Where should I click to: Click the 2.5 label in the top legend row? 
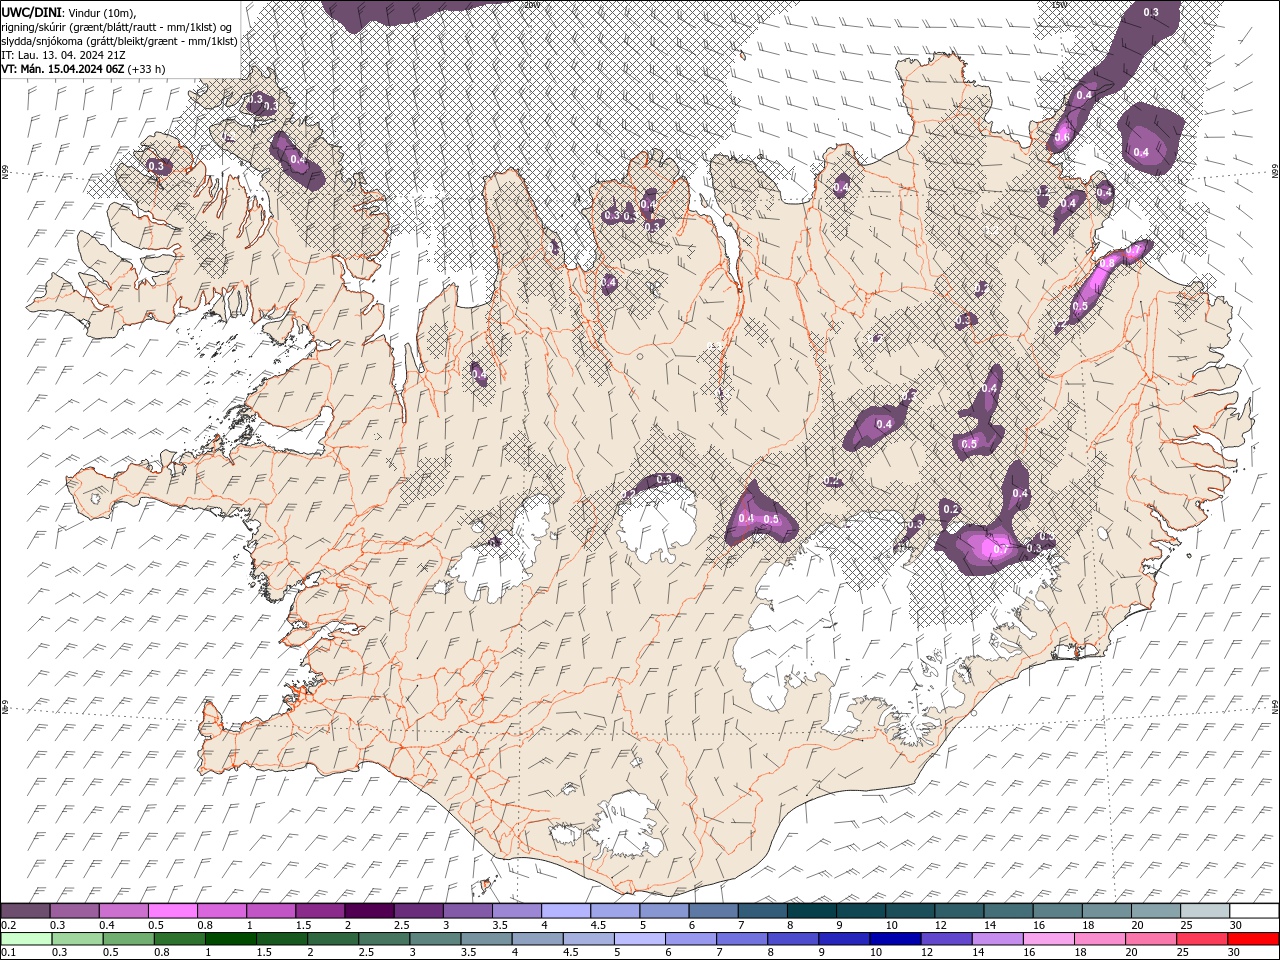pyautogui.click(x=402, y=925)
